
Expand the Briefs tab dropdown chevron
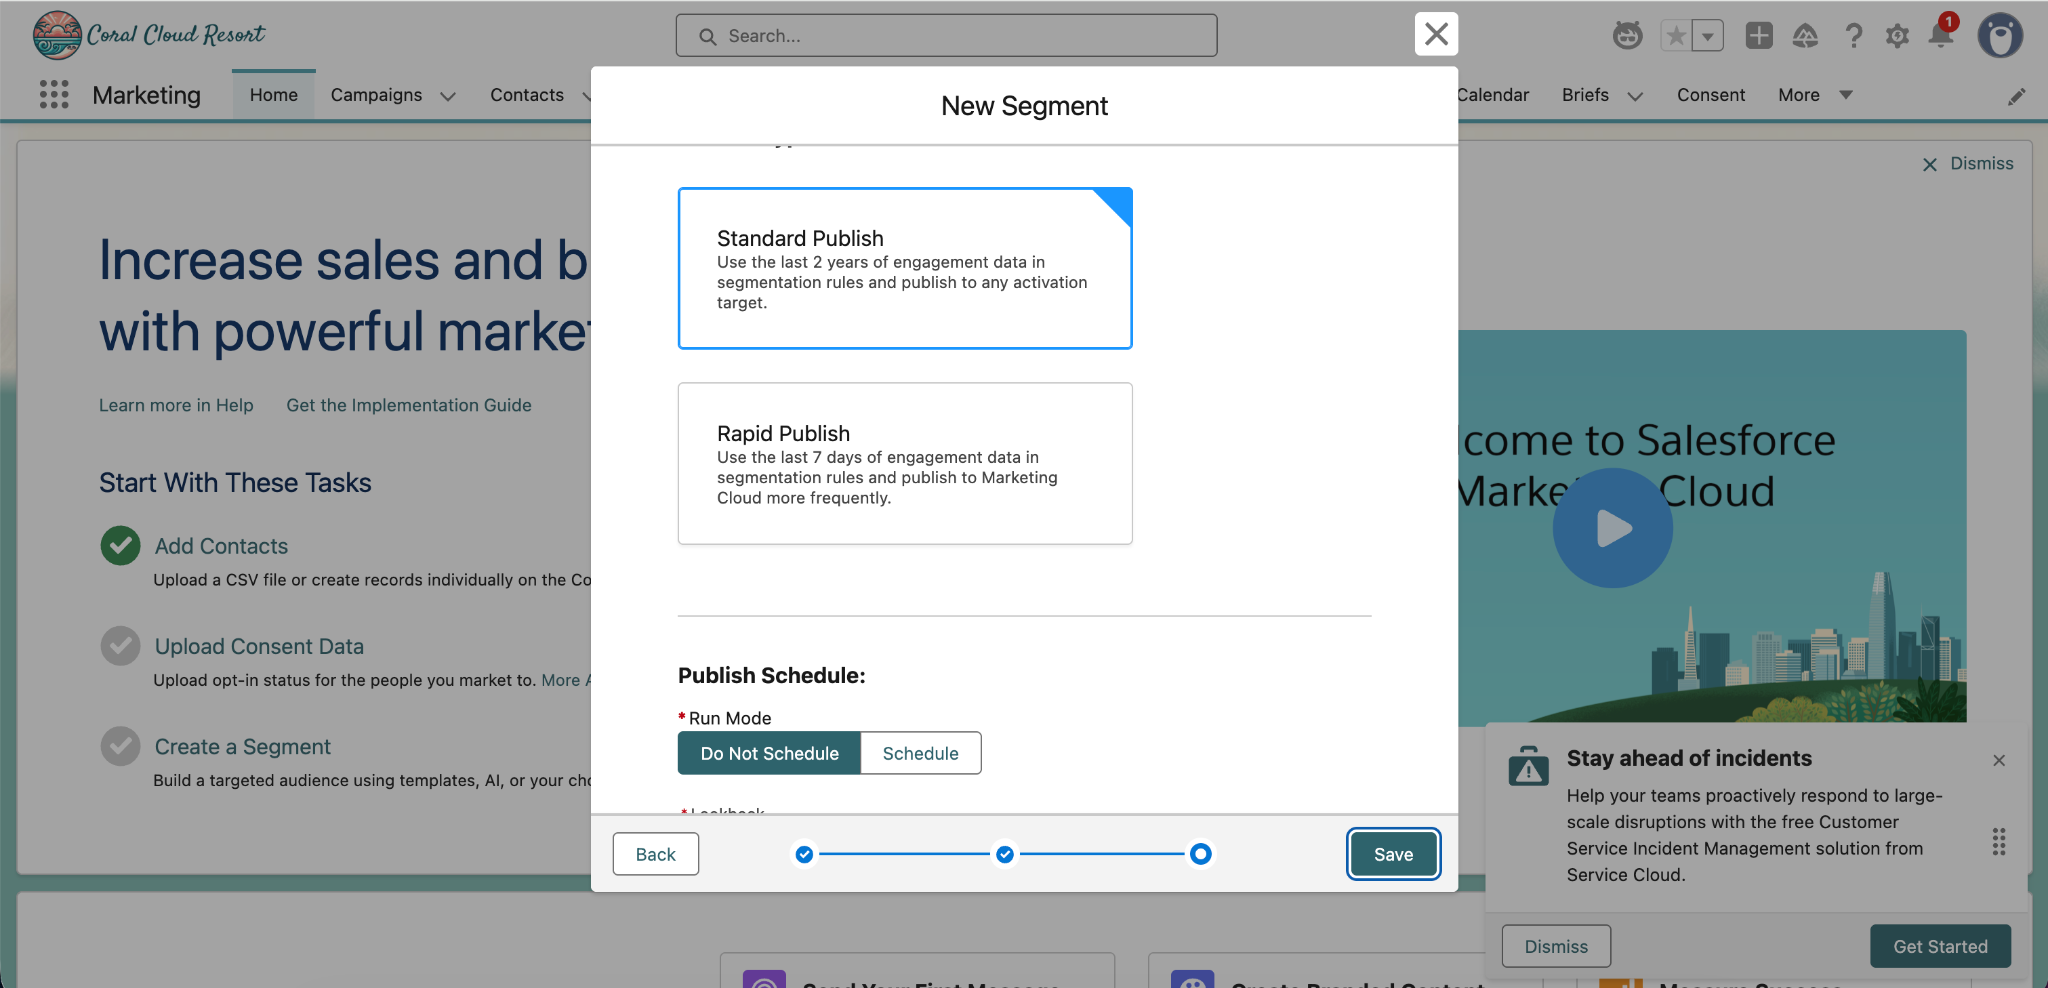[1635, 96]
